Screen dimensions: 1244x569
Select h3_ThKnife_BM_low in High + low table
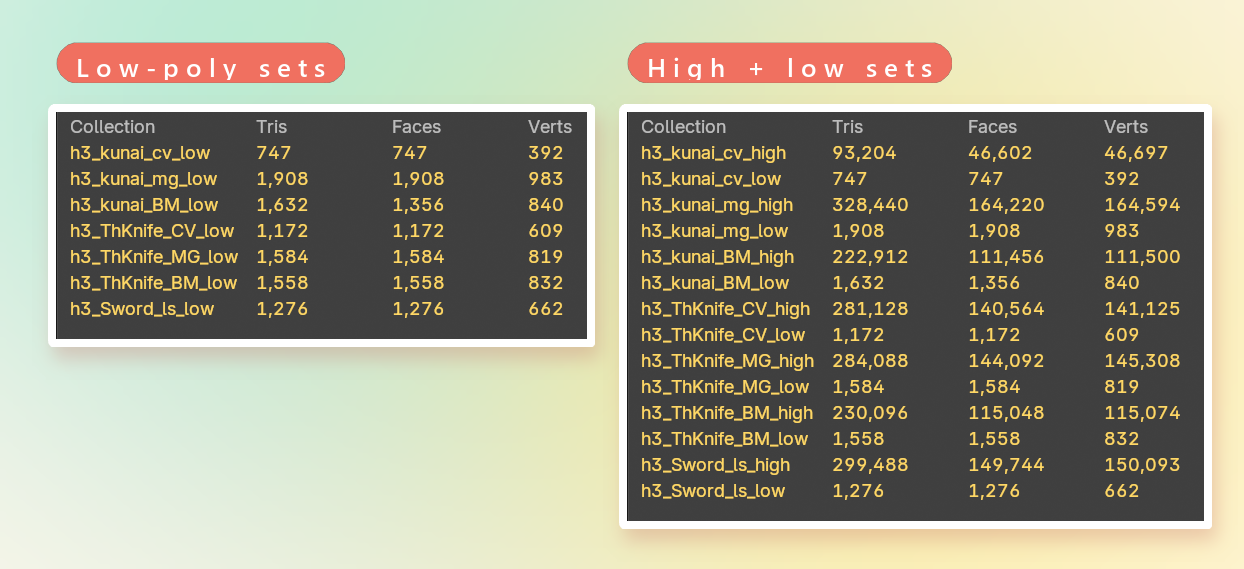coord(725,439)
